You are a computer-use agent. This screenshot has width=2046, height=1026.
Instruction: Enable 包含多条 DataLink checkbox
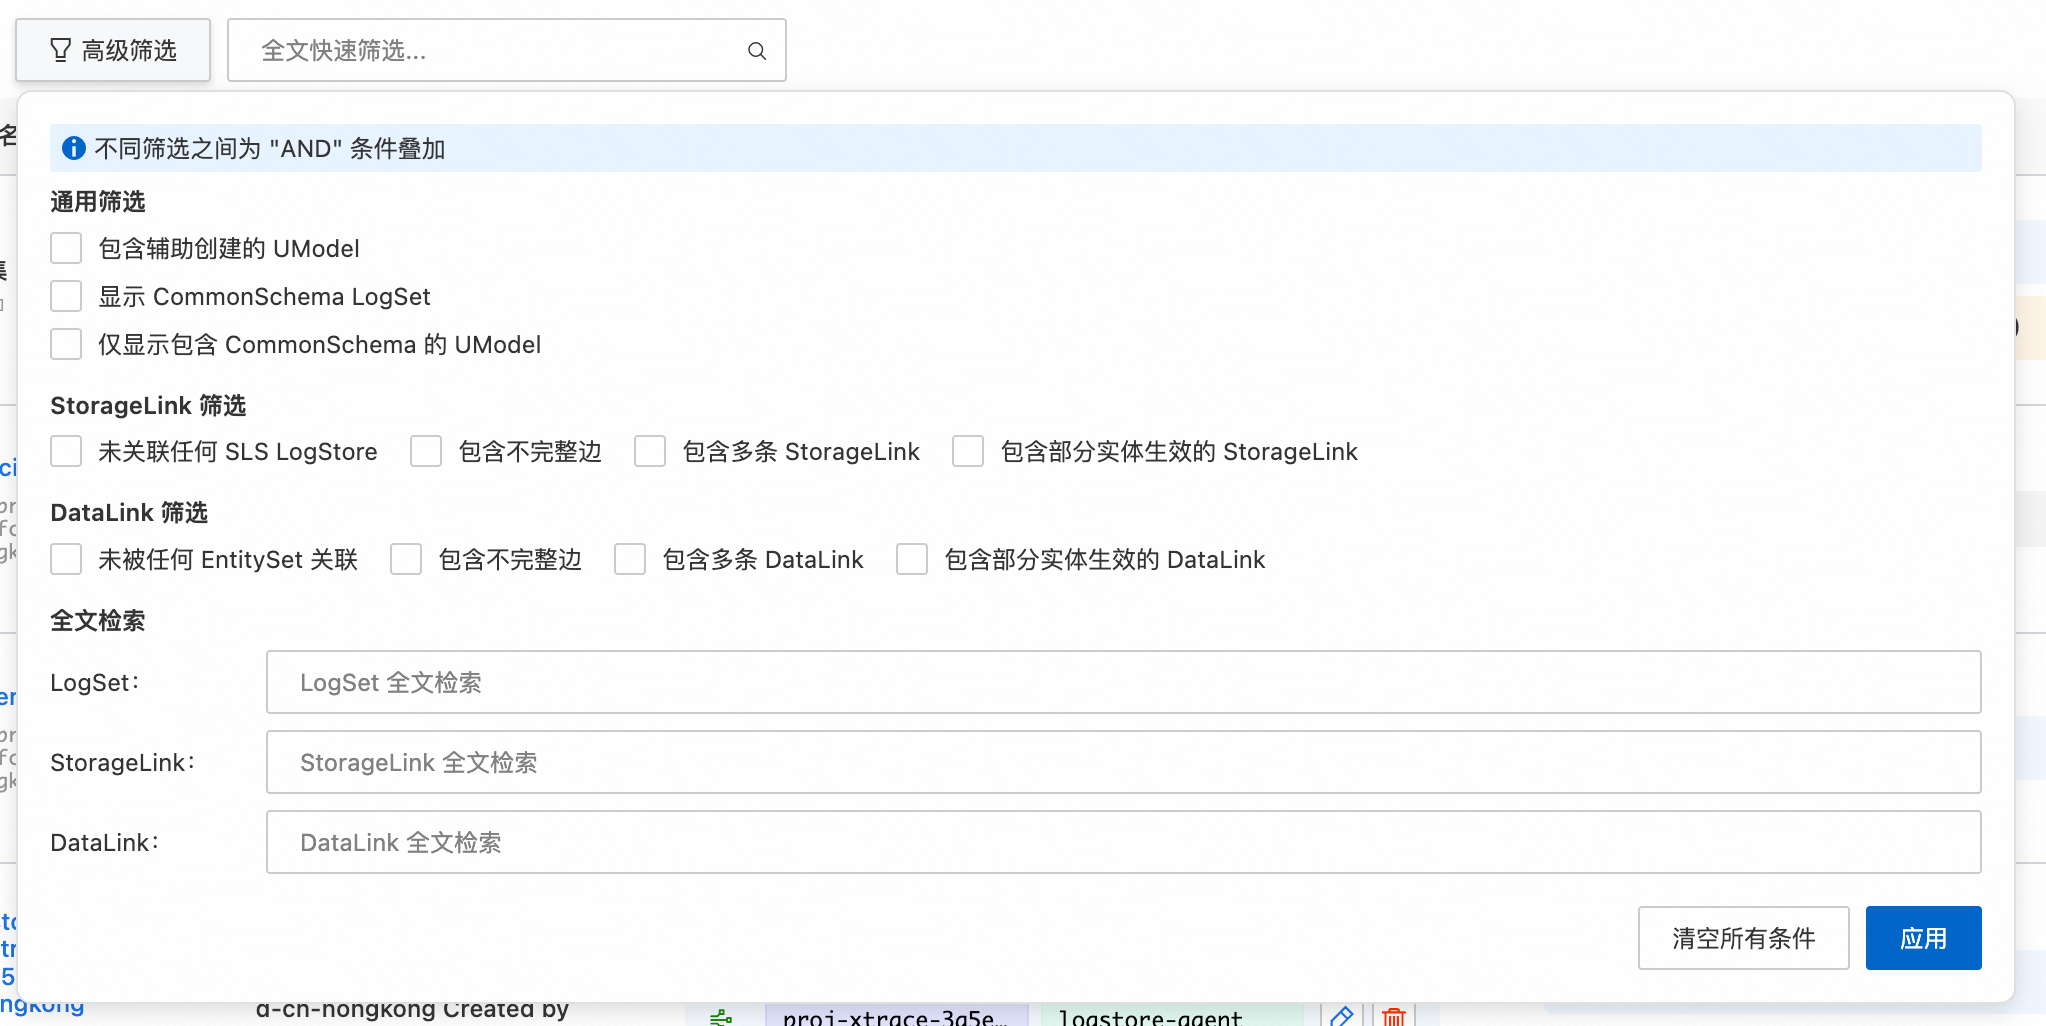630,559
